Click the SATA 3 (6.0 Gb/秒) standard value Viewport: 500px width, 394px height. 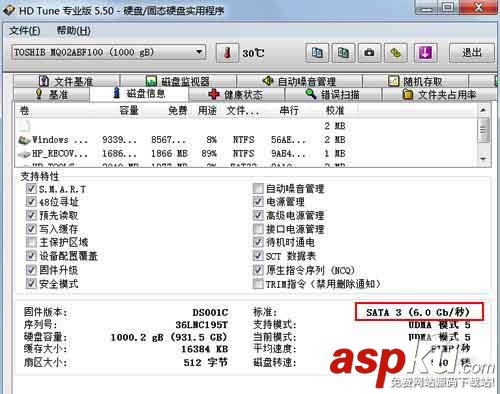point(418,312)
